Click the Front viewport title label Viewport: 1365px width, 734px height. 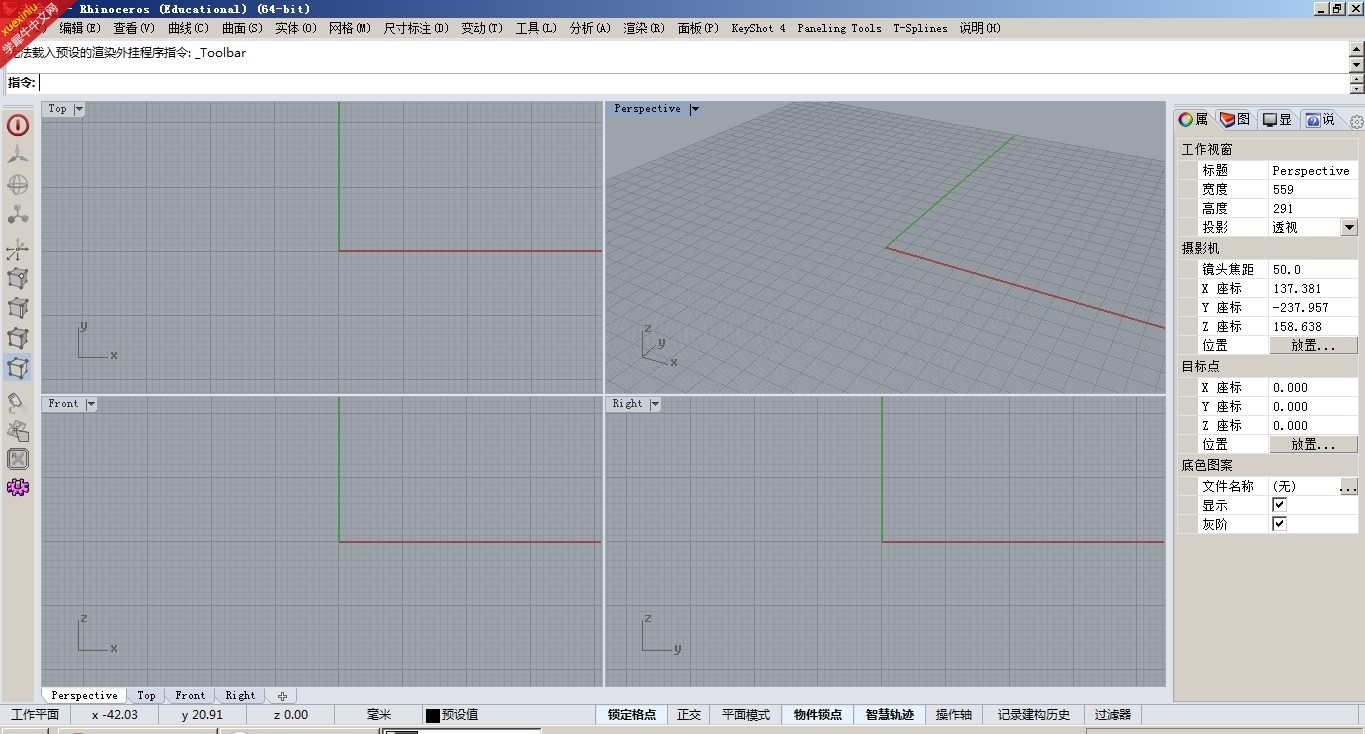click(x=63, y=404)
